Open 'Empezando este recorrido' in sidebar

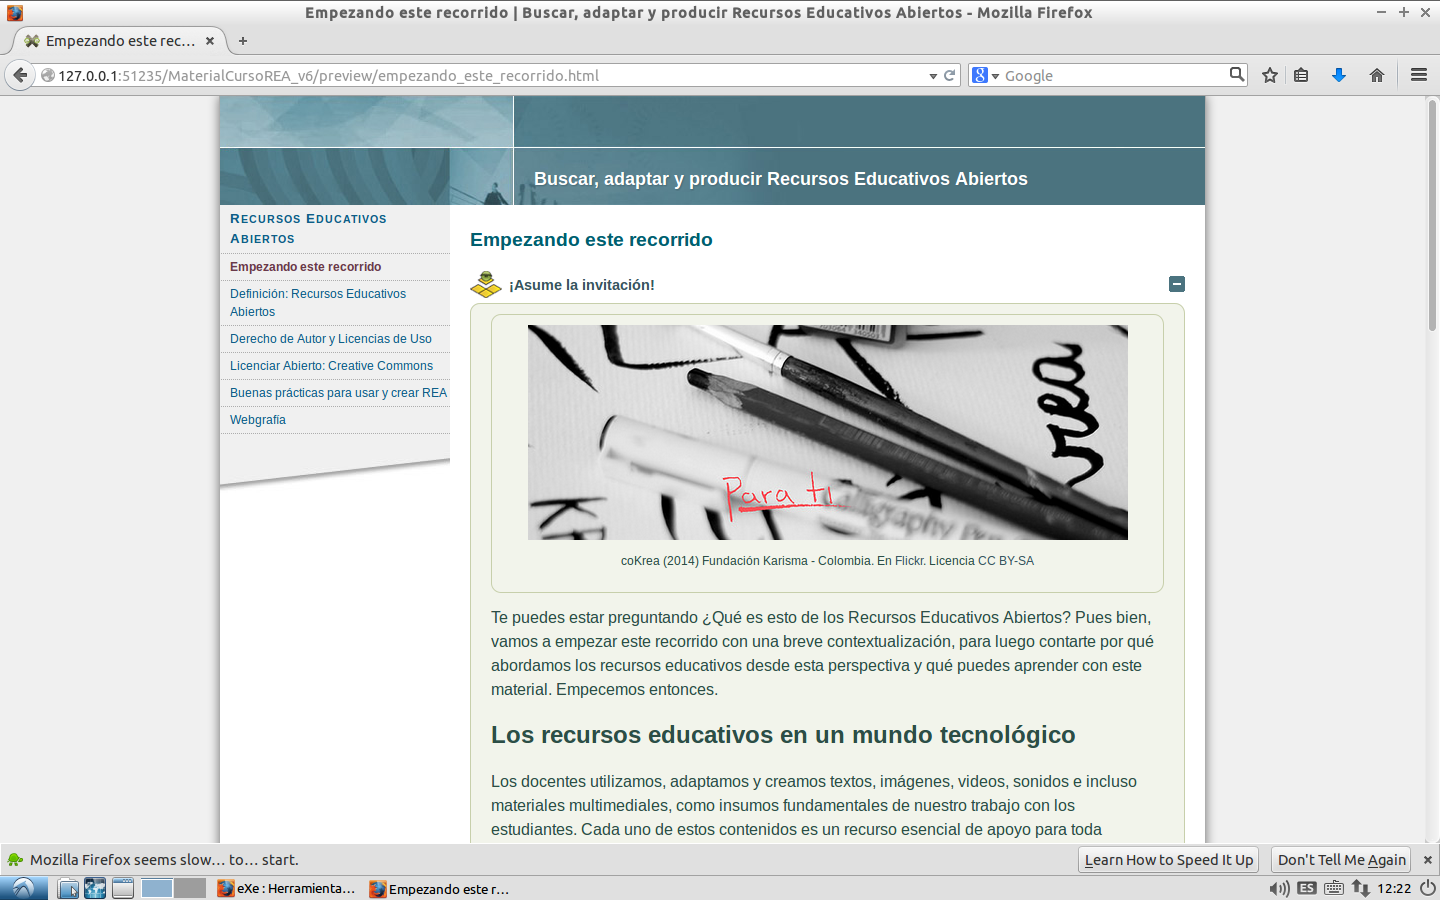tap(305, 267)
